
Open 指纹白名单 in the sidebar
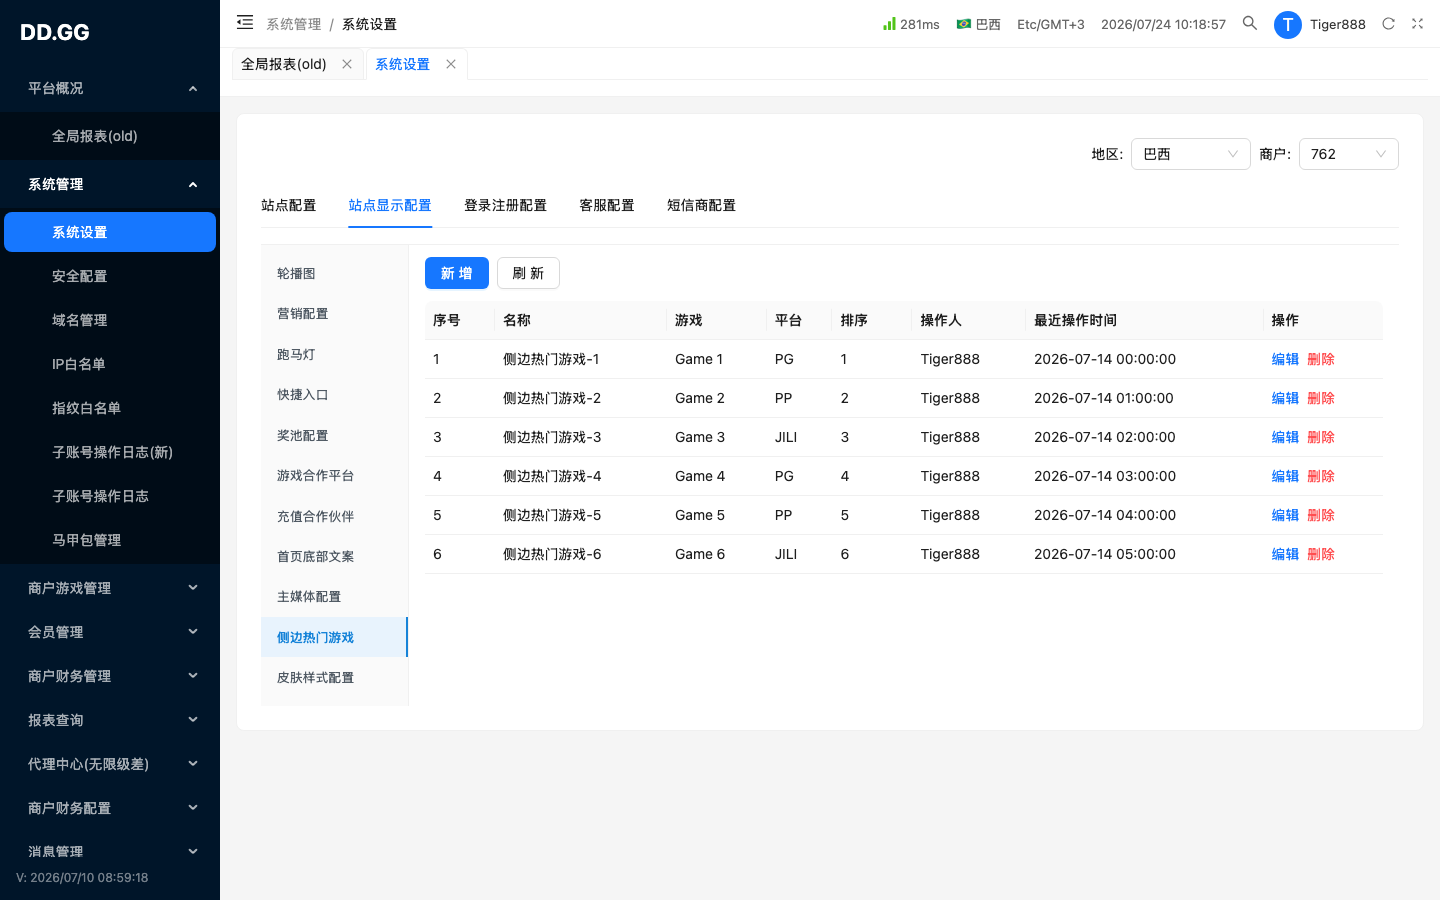(x=110, y=408)
